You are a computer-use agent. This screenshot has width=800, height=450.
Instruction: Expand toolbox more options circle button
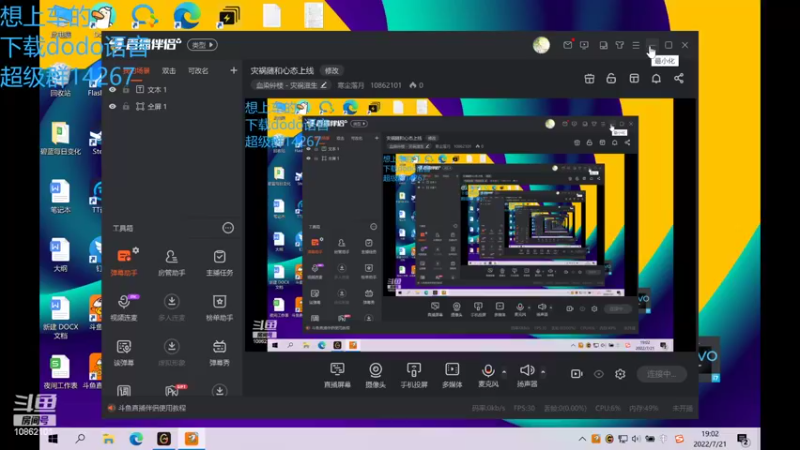click(x=228, y=228)
